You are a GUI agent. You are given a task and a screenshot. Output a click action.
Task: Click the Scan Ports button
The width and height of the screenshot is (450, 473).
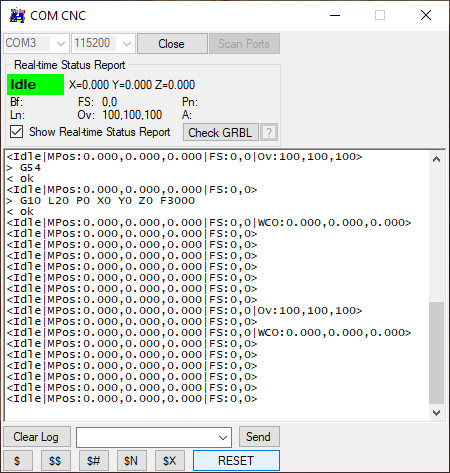tap(244, 43)
